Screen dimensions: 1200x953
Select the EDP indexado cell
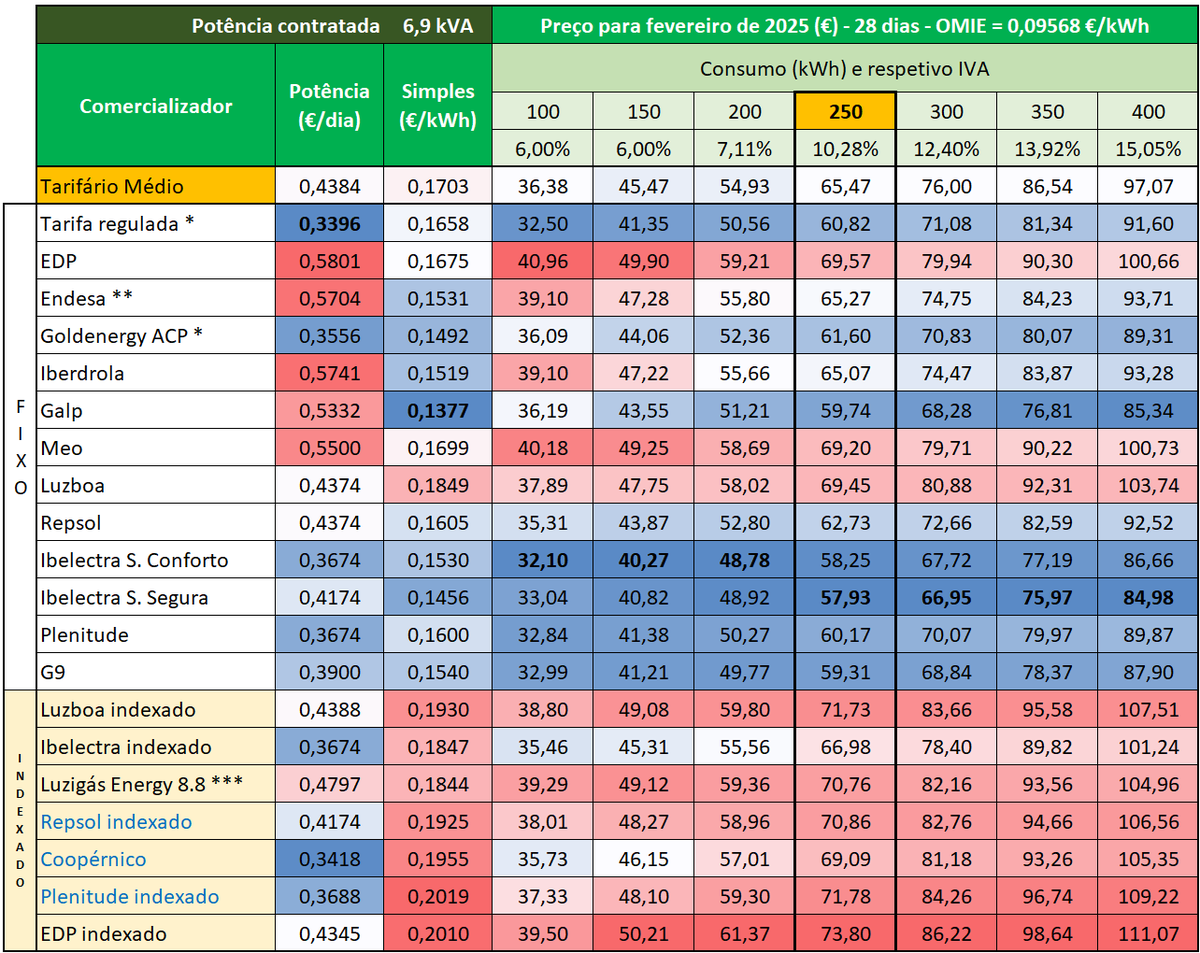[x=156, y=934]
